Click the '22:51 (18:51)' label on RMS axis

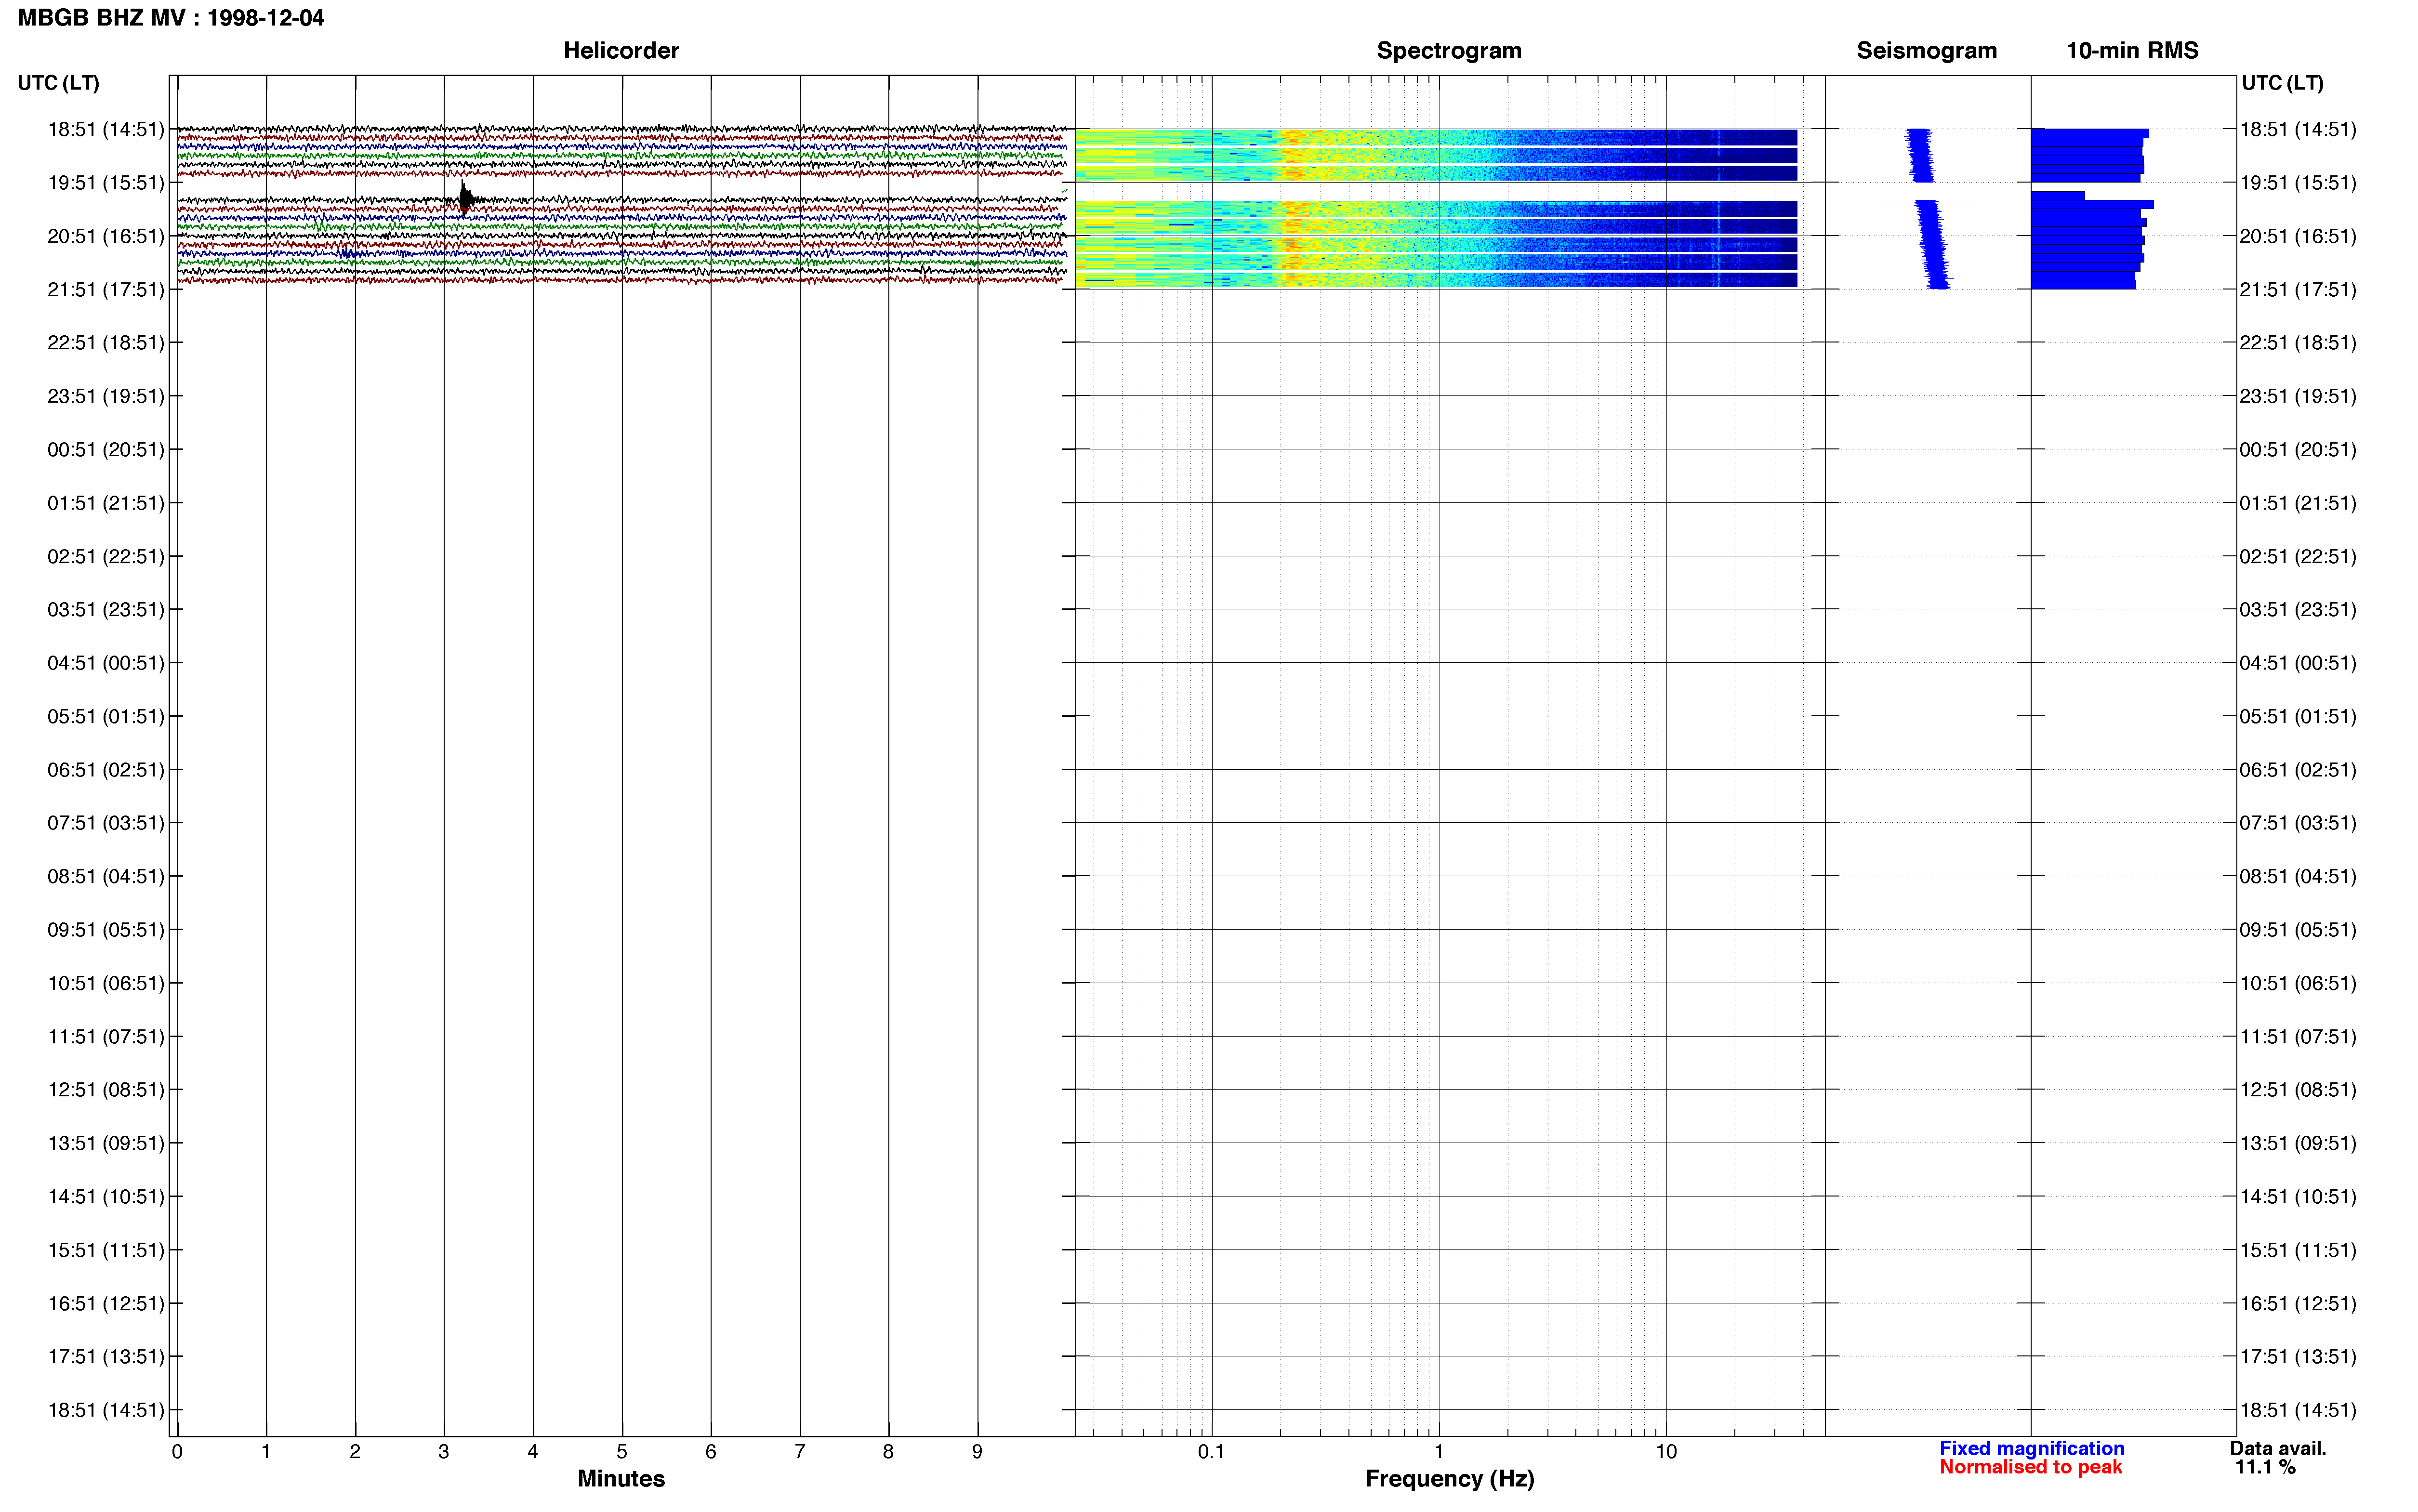[2298, 343]
